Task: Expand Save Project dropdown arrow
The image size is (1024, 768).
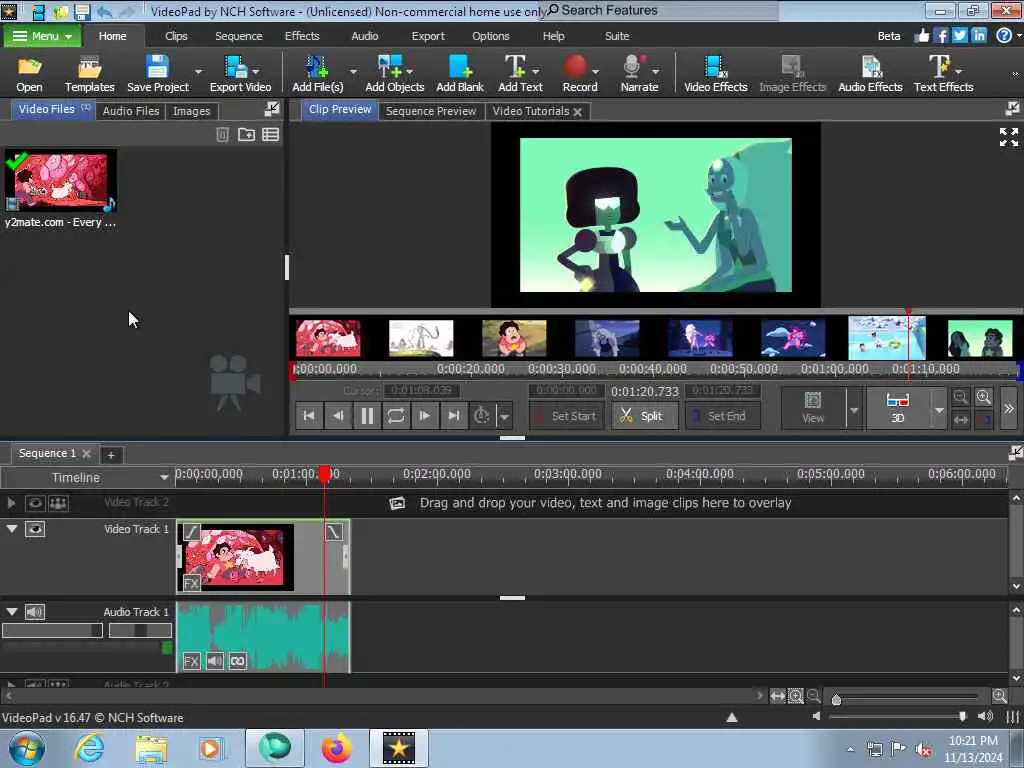Action: (x=198, y=71)
